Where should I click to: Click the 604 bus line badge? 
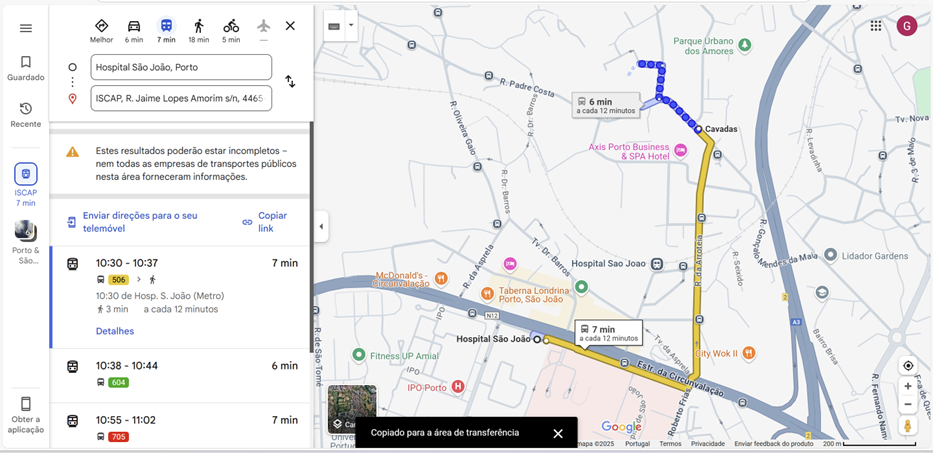pos(118,382)
